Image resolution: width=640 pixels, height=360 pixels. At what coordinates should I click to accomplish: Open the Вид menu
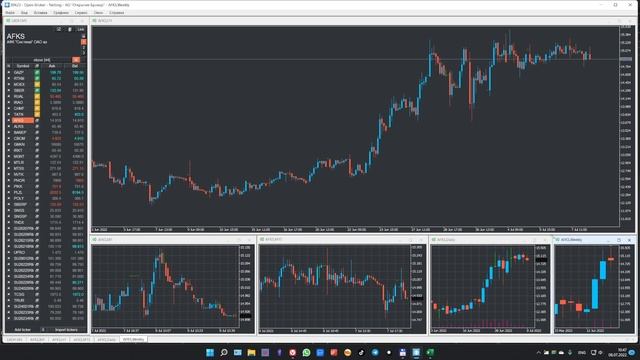click(24, 13)
